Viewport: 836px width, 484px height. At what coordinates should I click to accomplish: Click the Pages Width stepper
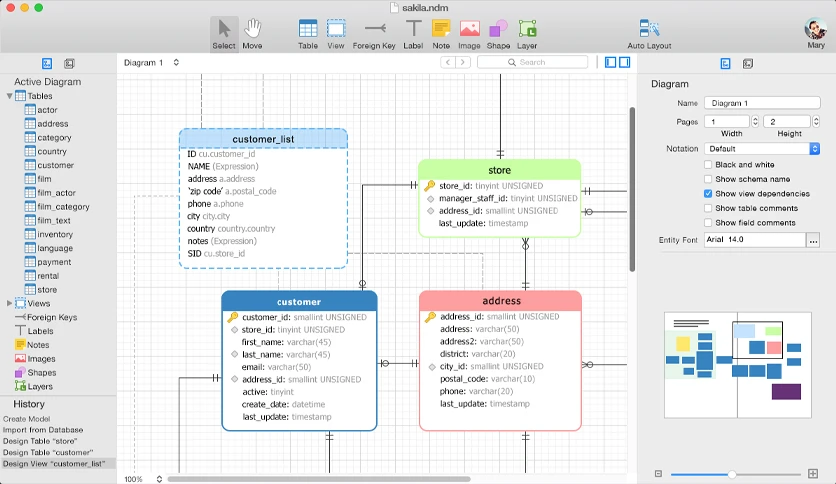click(755, 122)
